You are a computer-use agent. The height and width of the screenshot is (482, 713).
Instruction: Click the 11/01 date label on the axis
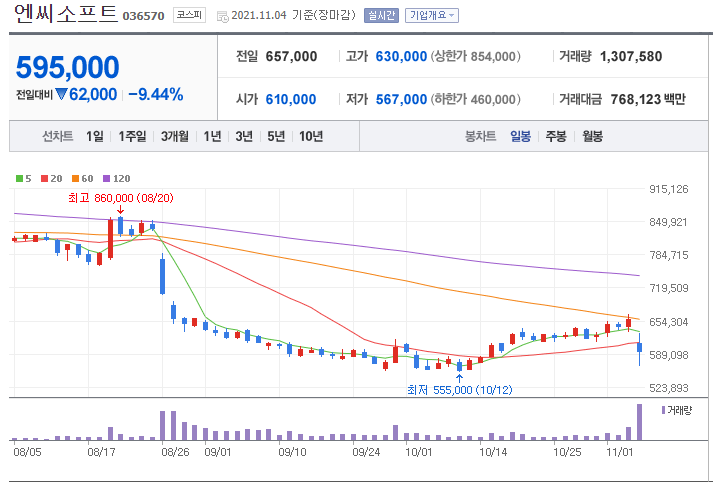[x=619, y=452]
